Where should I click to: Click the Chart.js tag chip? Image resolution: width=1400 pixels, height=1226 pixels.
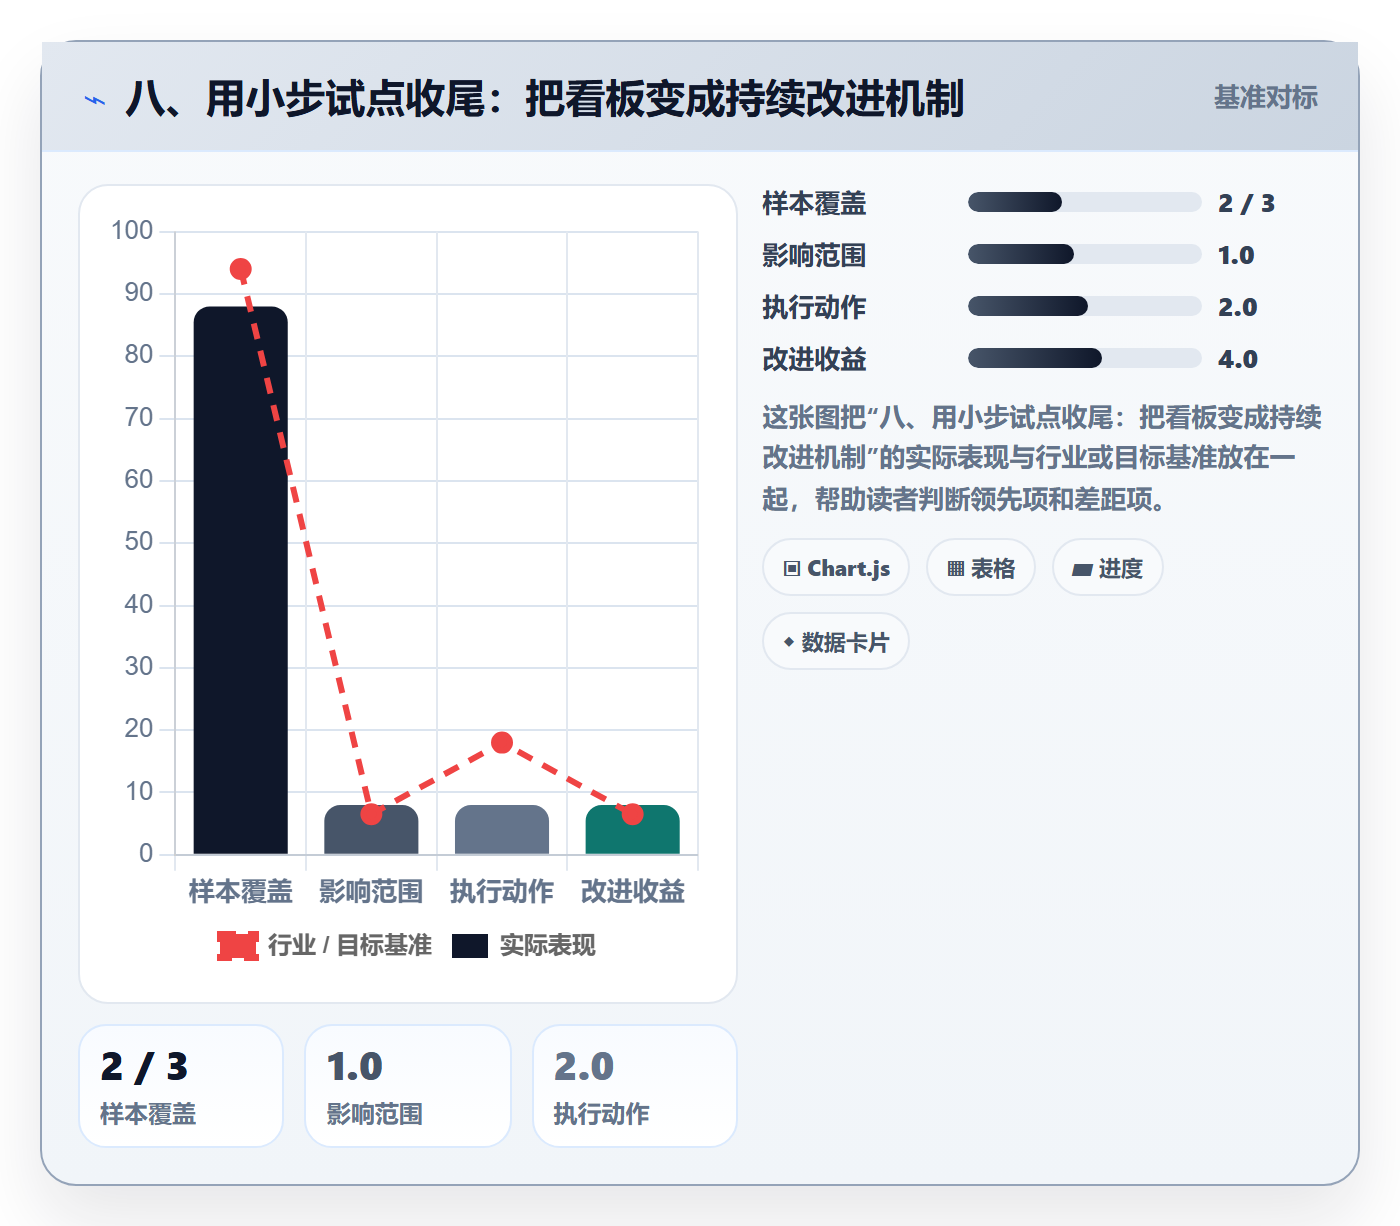[836, 568]
